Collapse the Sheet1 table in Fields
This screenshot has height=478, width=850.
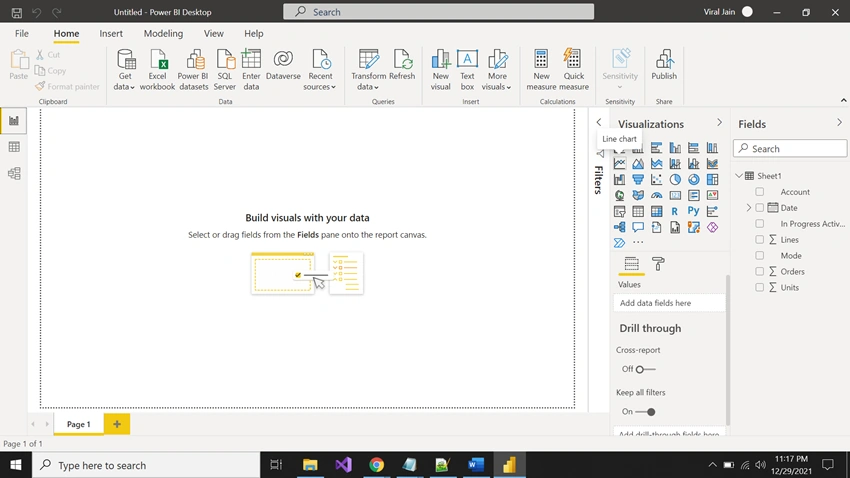pos(739,176)
